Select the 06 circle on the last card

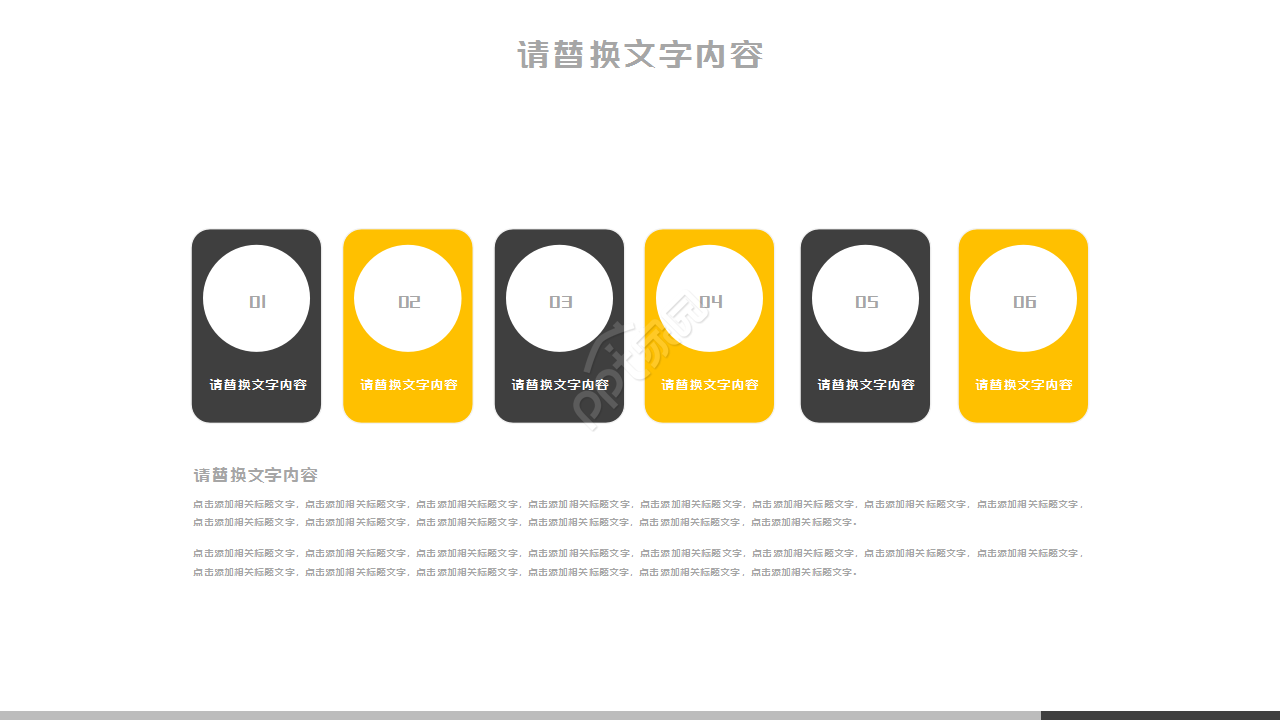pos(1023,297)
